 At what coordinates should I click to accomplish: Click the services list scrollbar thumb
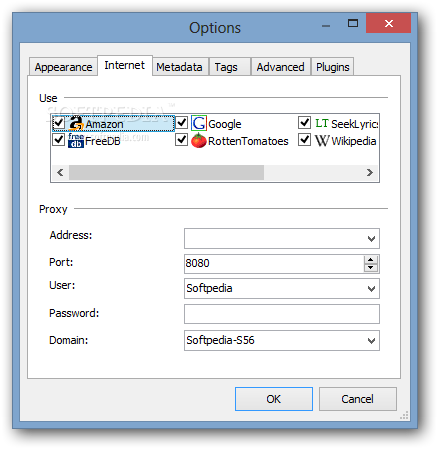166,173
